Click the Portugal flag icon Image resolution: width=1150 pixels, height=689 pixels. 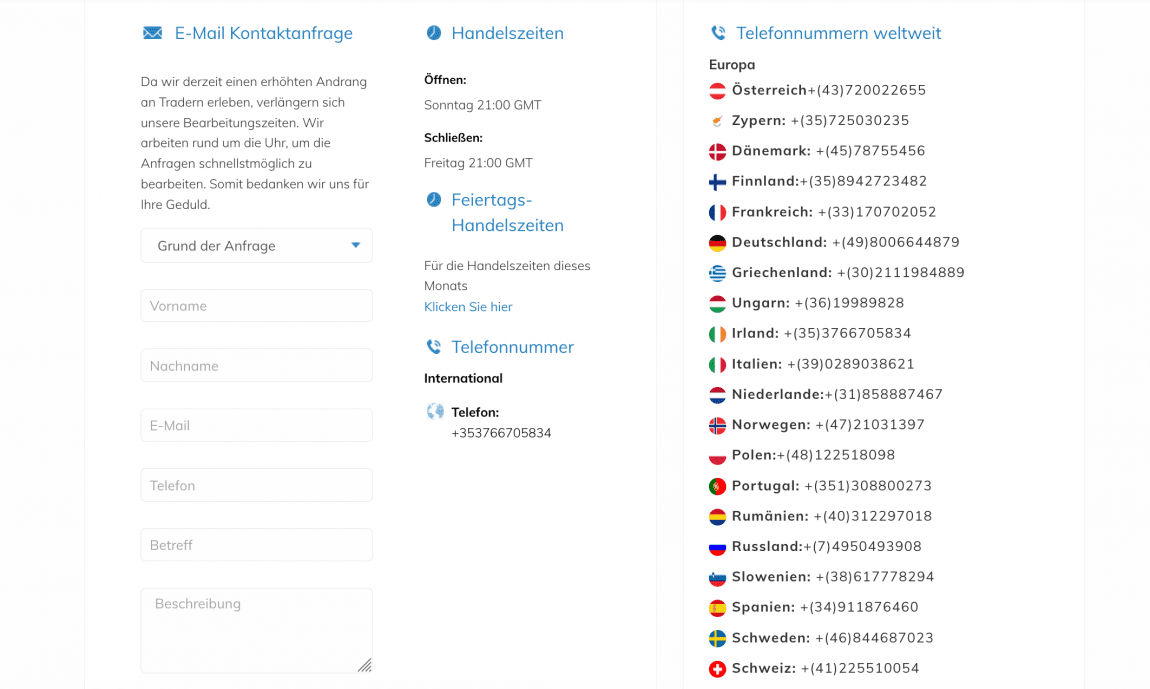click(x=717, y=486)
